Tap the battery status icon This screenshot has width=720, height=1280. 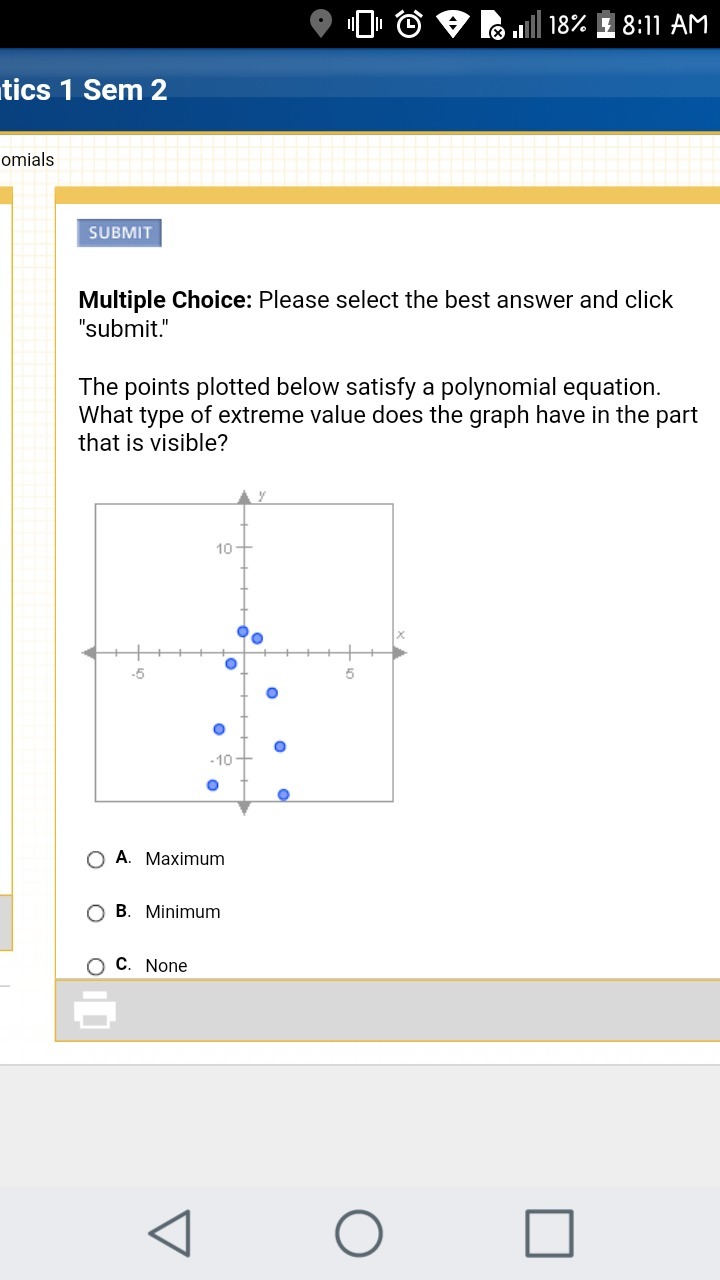click(x=605, y=23)
